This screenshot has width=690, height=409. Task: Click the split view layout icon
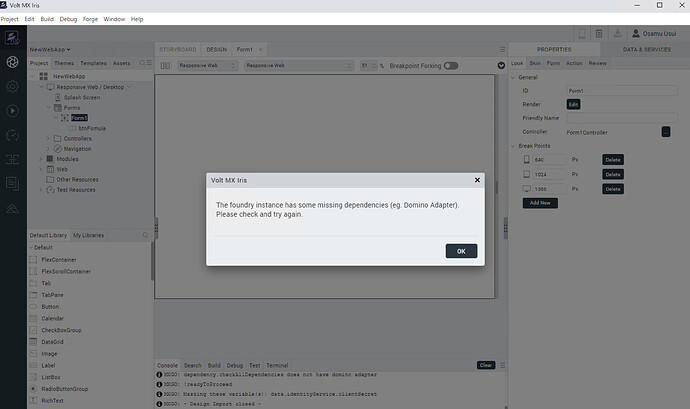point(165,66)
